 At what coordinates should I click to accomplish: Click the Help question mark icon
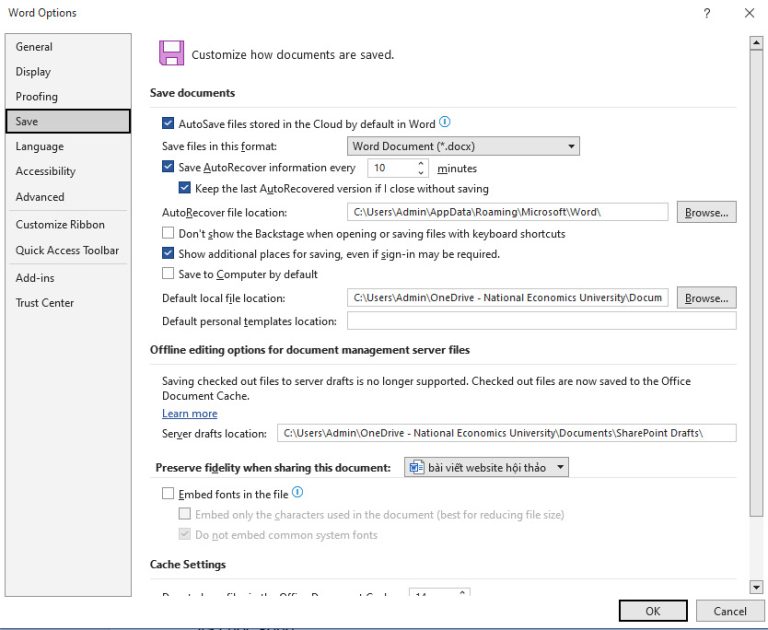(707, 13)
